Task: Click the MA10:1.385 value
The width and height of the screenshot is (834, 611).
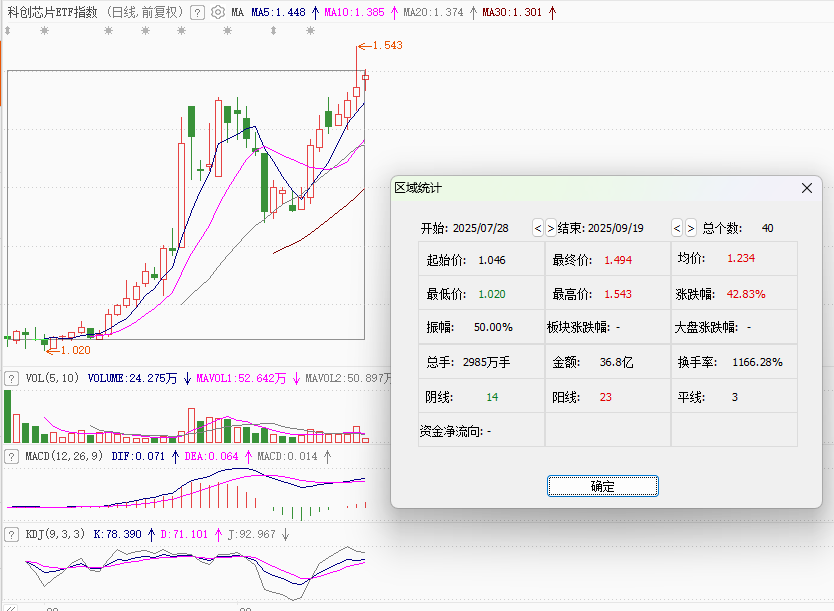Action: 354,12
